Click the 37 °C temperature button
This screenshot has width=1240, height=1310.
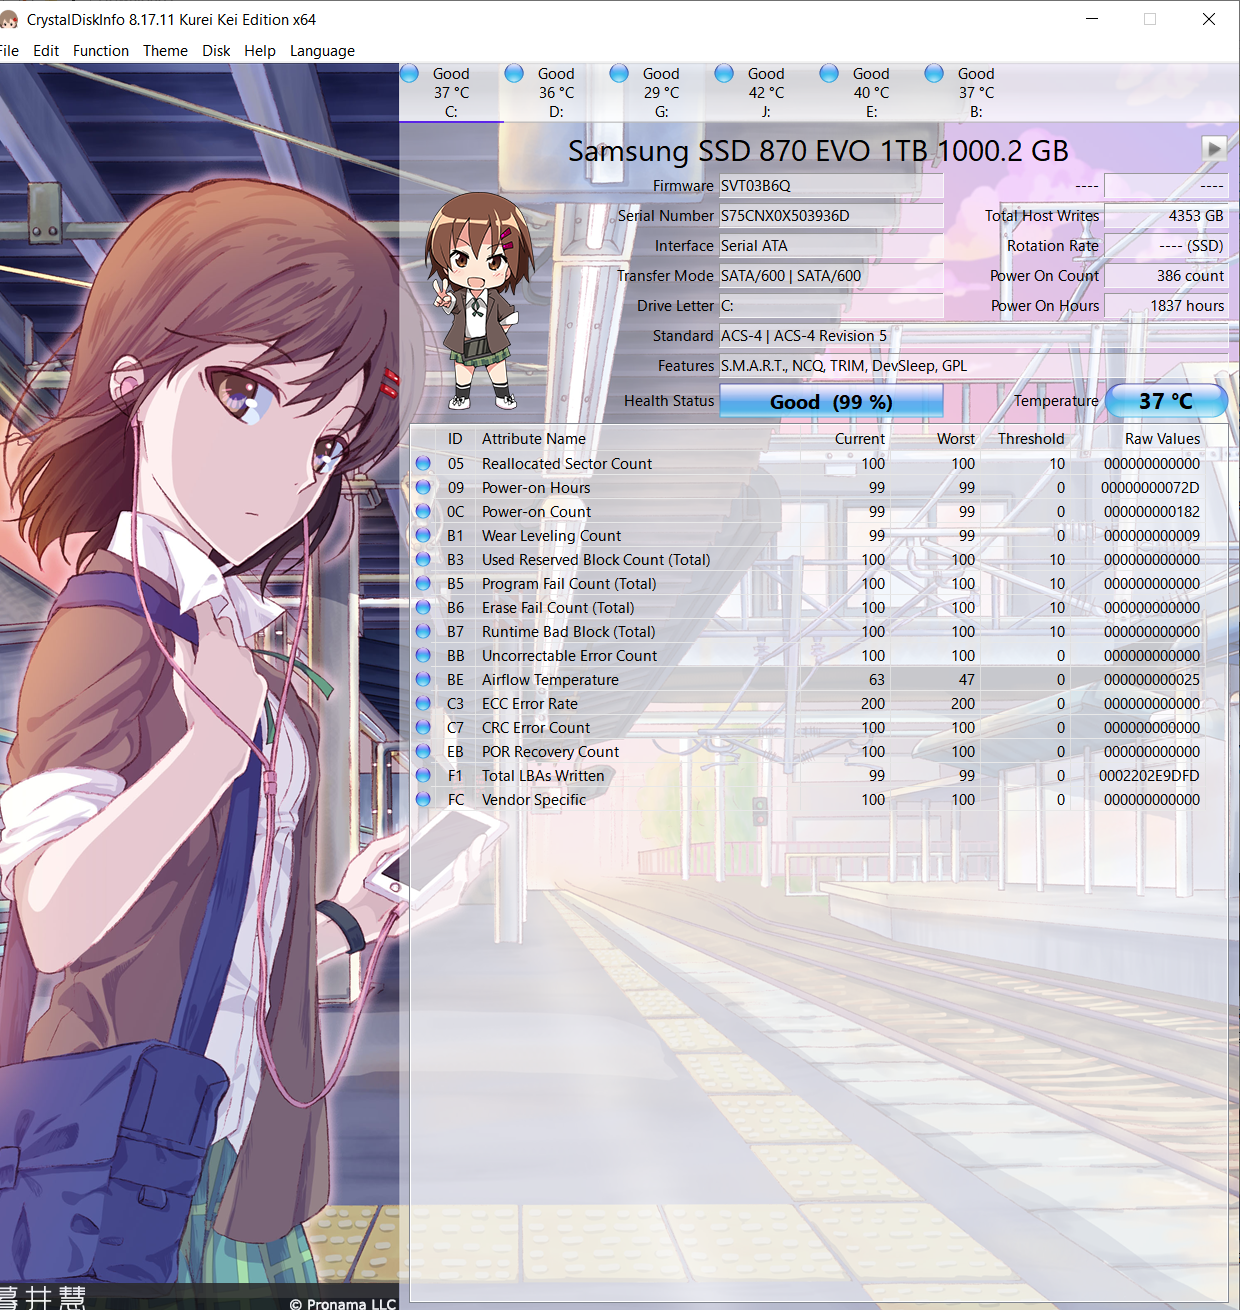pos(1166,401)
